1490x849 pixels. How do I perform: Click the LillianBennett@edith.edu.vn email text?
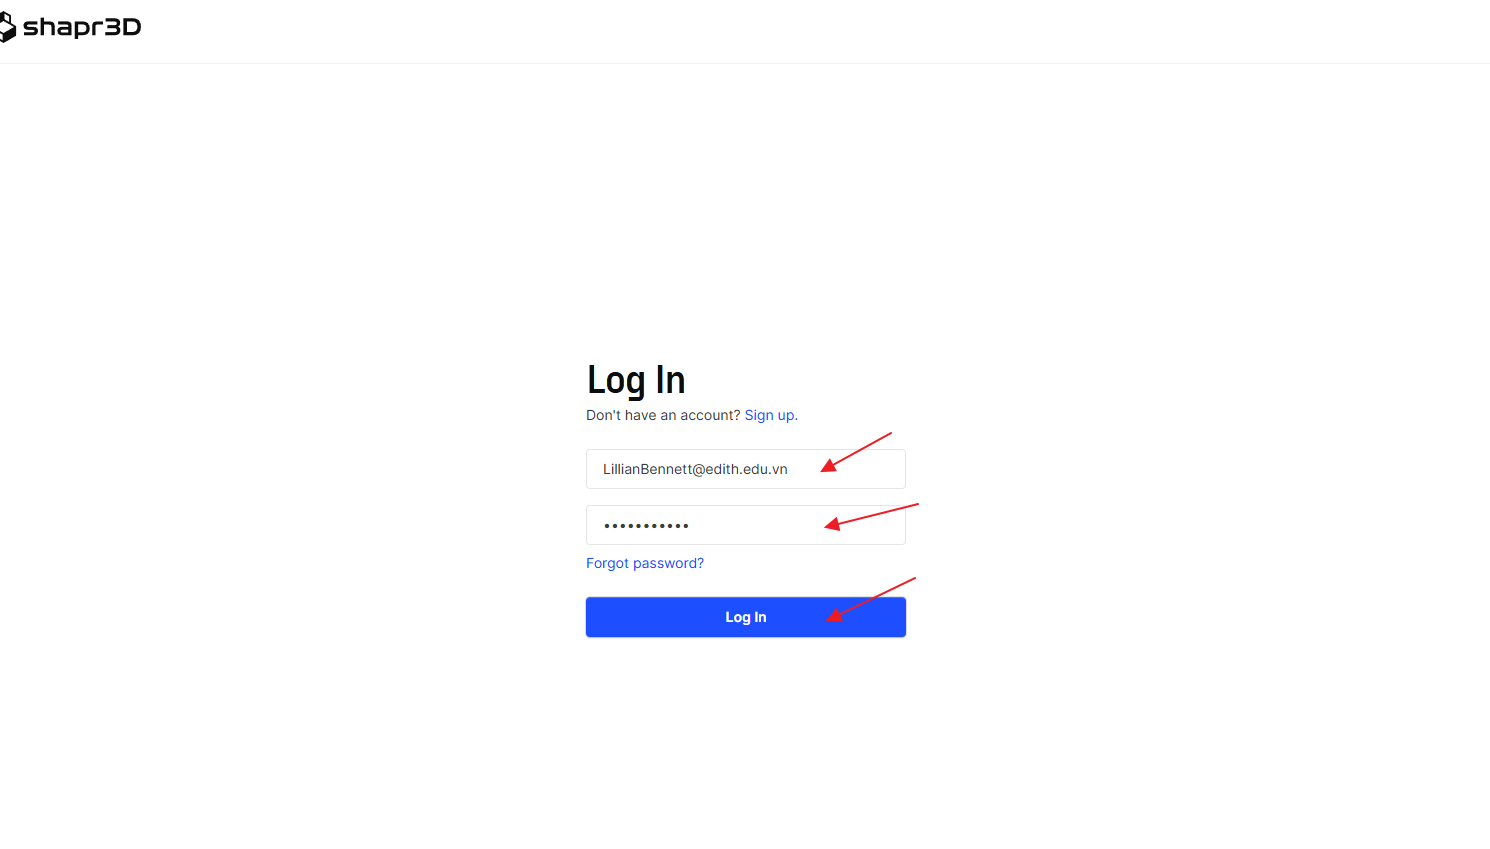695,469
